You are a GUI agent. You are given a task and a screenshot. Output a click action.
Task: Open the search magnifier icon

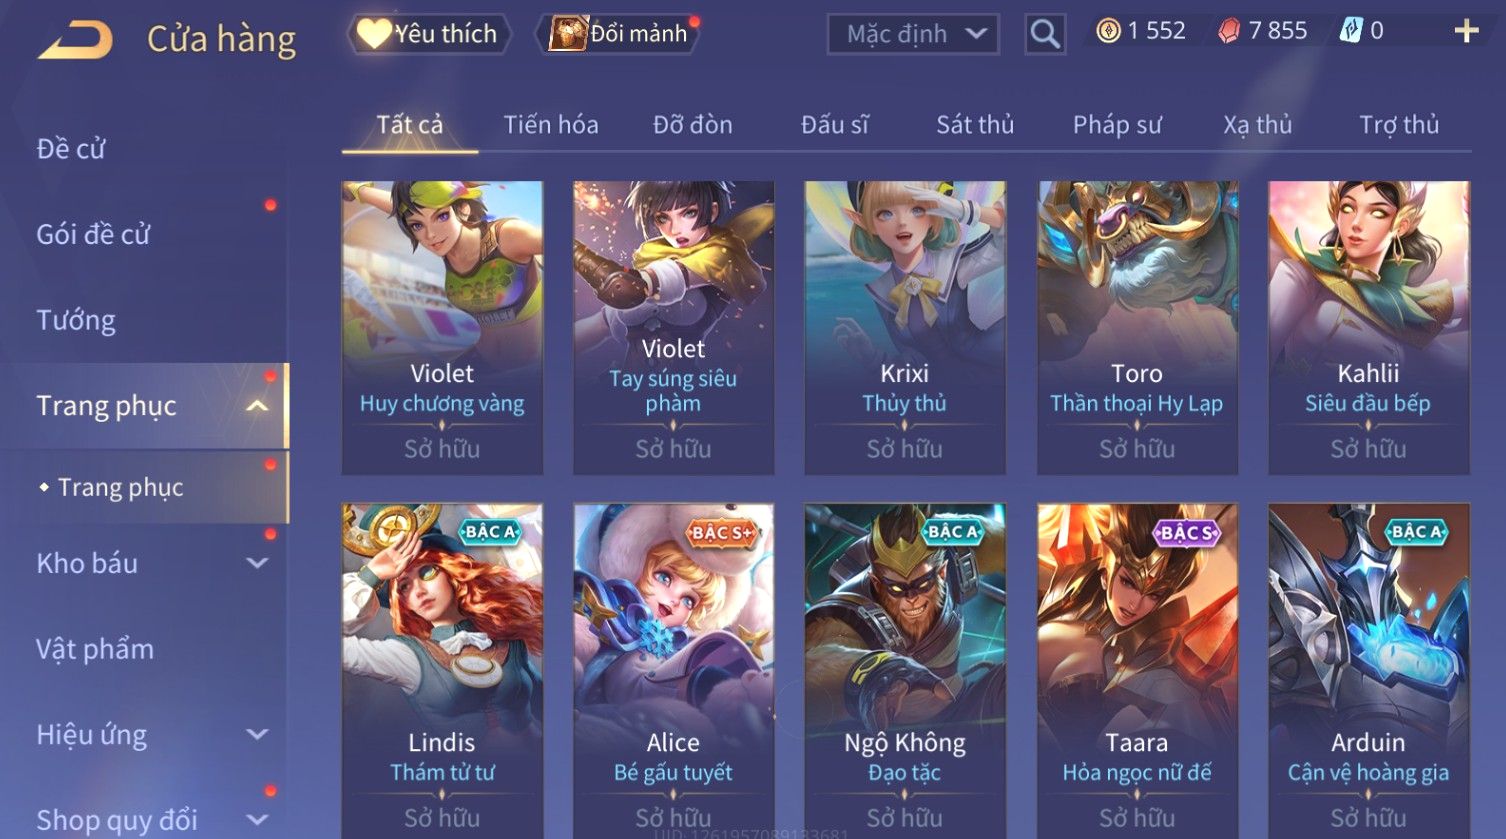point(1045,34)
